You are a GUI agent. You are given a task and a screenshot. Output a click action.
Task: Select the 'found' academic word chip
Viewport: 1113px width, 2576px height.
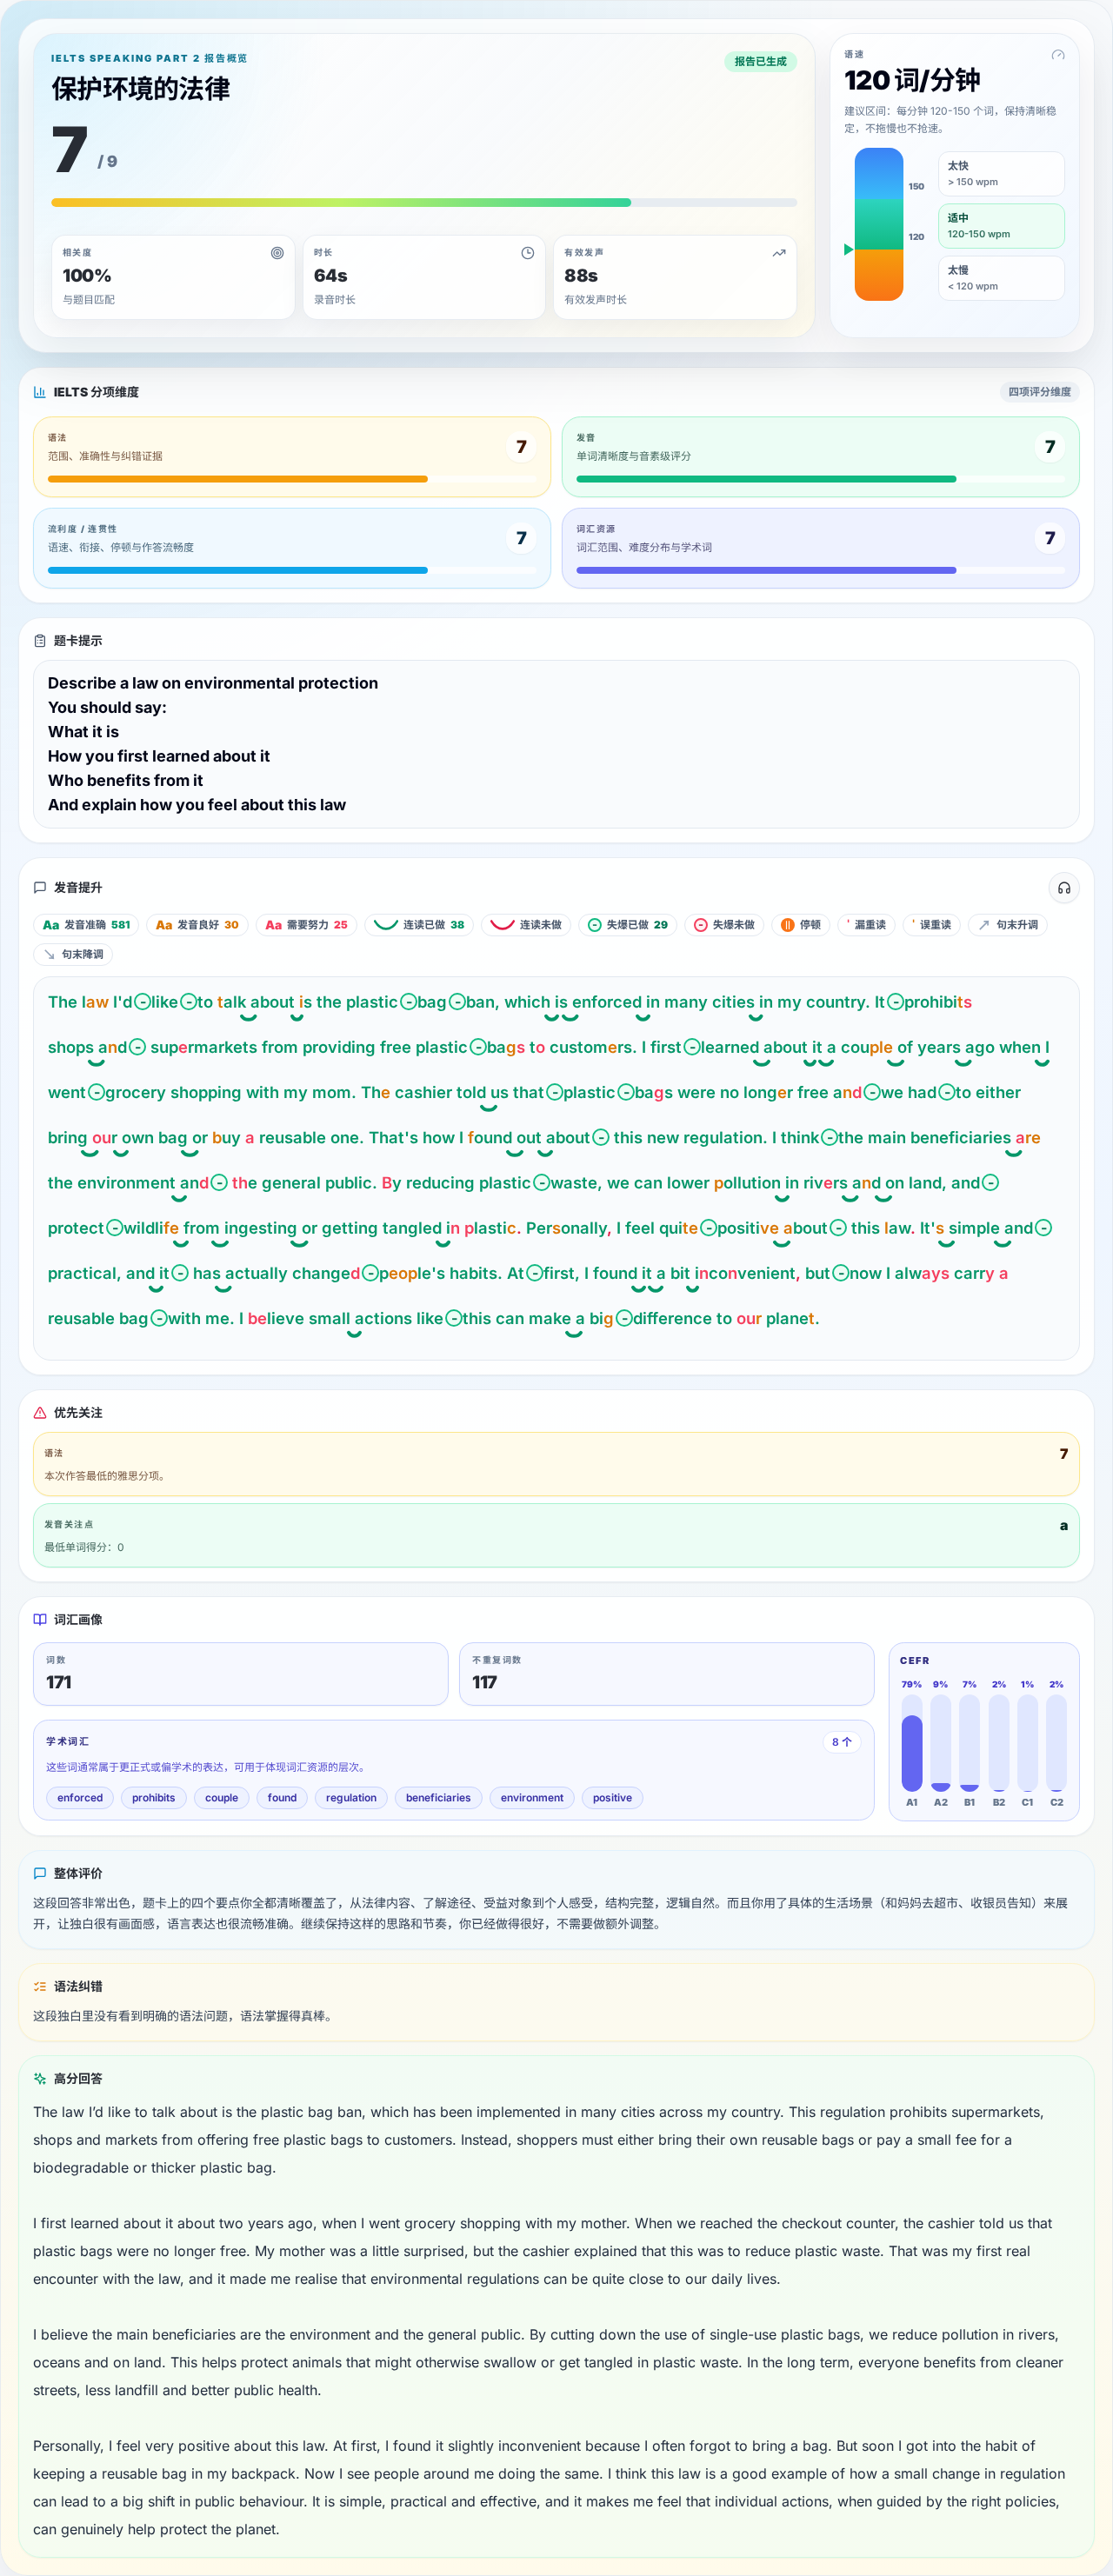[x=282, y=1798]
